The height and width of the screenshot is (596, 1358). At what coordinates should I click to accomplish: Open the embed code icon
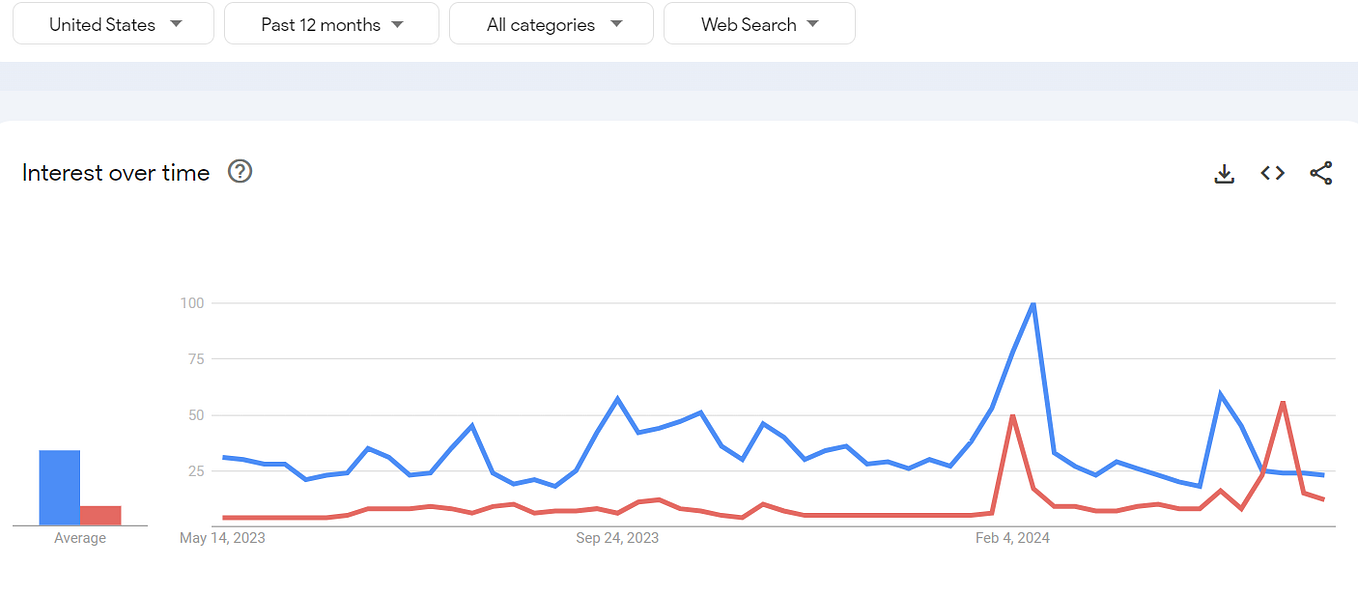point(1272,173)
